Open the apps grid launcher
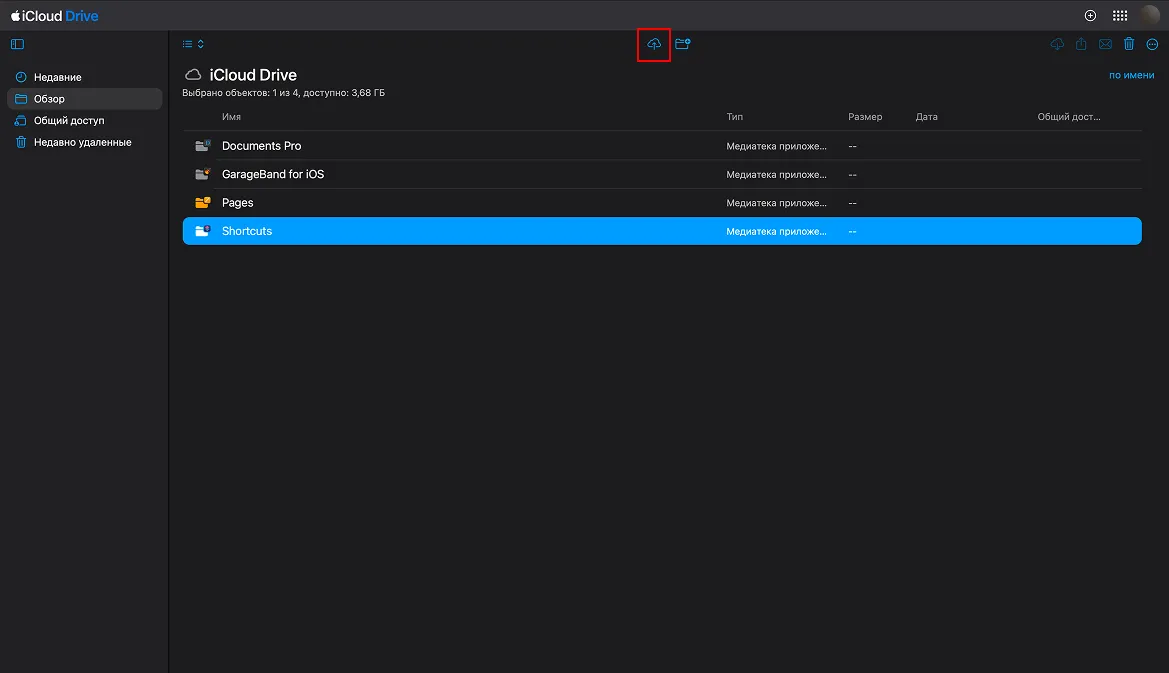 point(1120,16)
